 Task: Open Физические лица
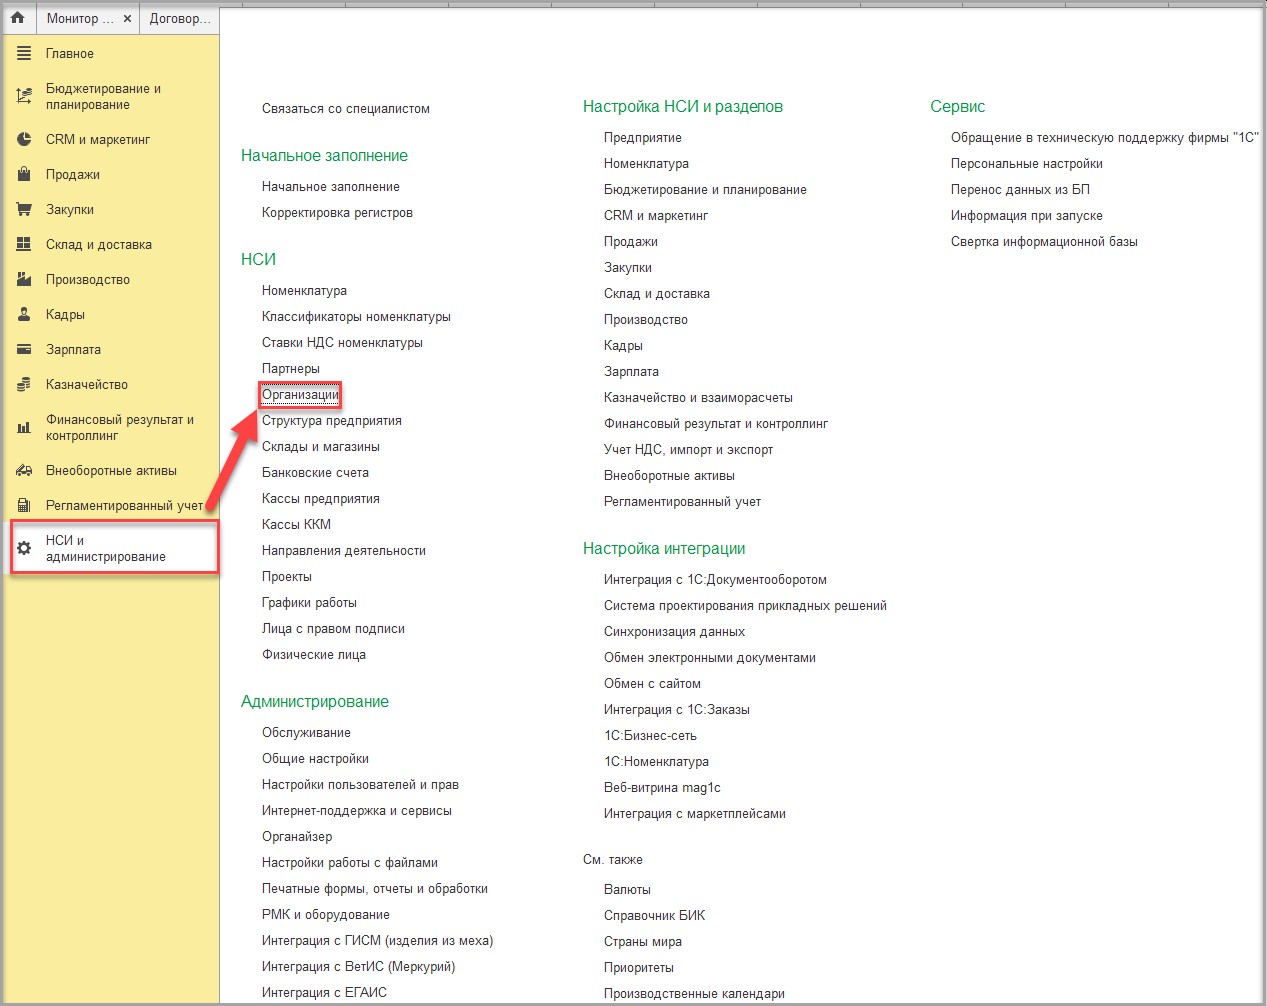pyautogui.click(x=314, y=654)
